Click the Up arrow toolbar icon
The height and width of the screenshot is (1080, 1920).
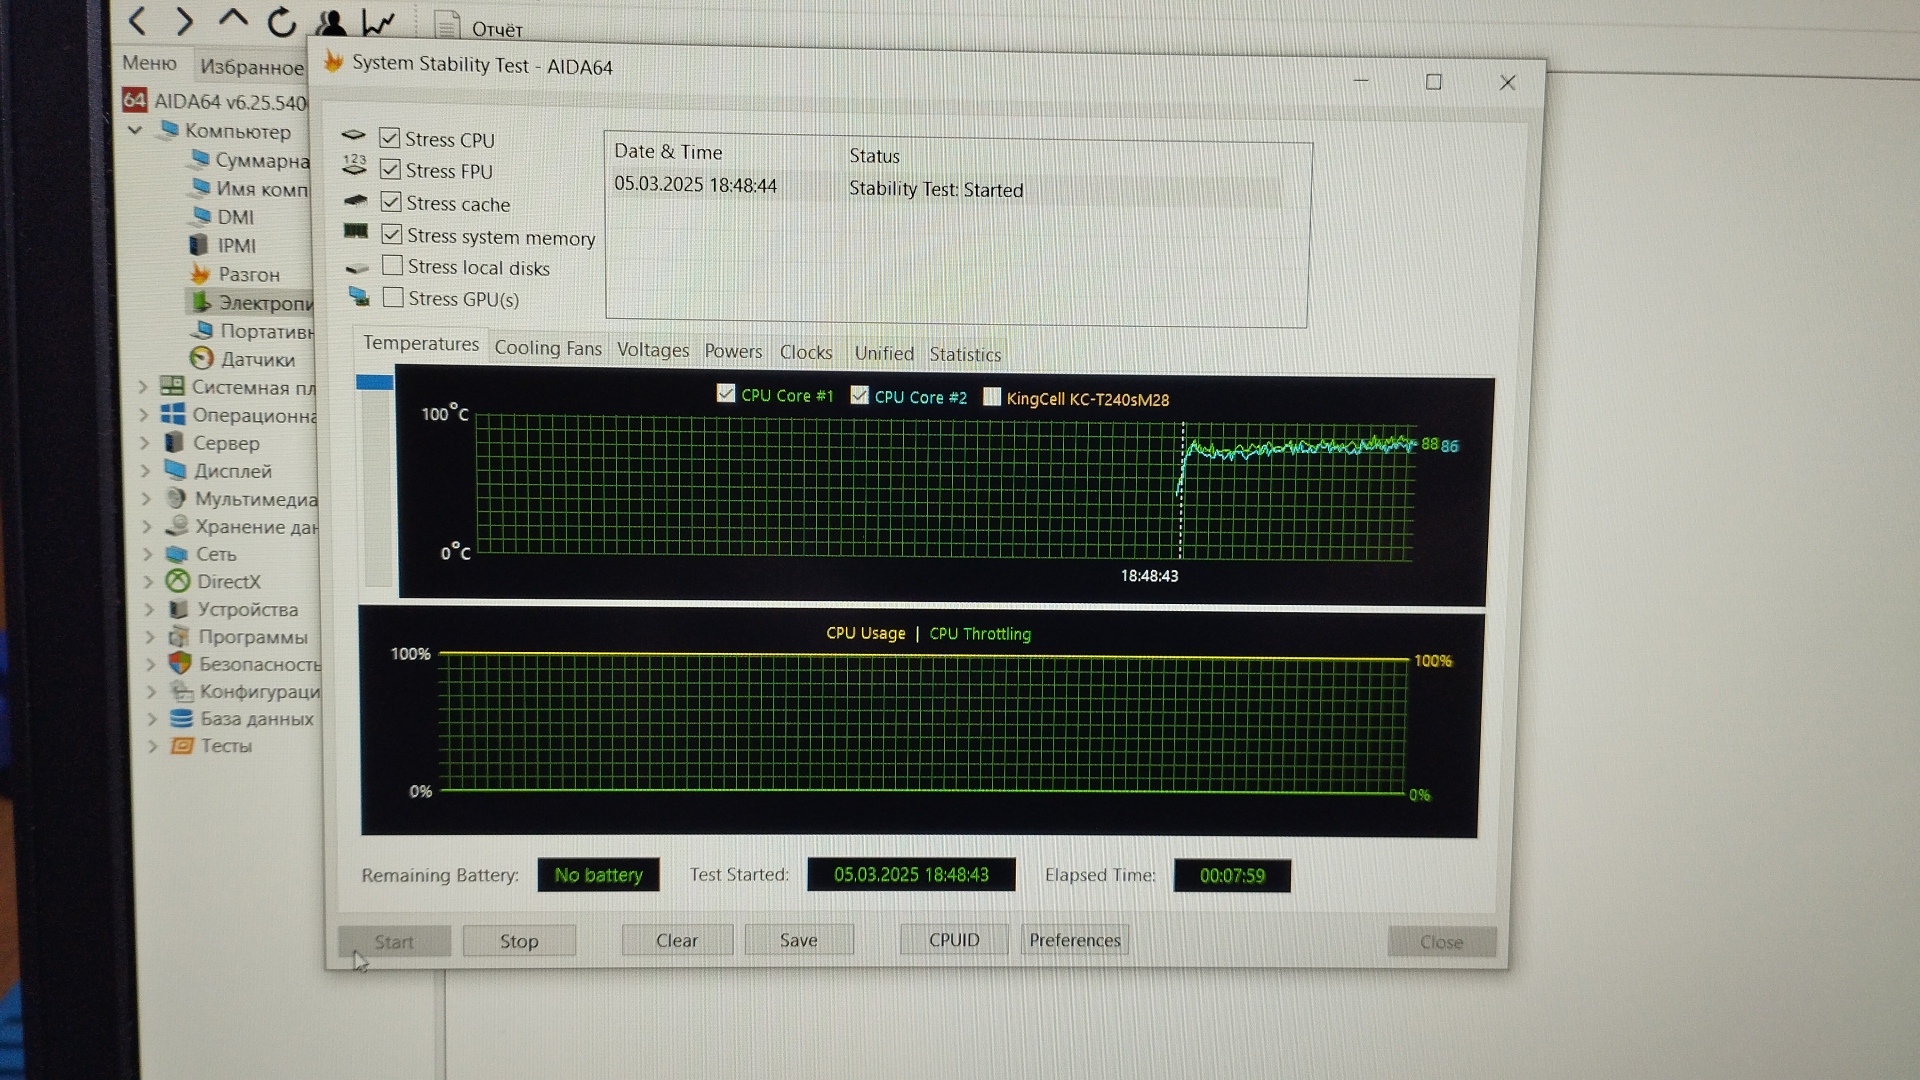click(233, 18)
